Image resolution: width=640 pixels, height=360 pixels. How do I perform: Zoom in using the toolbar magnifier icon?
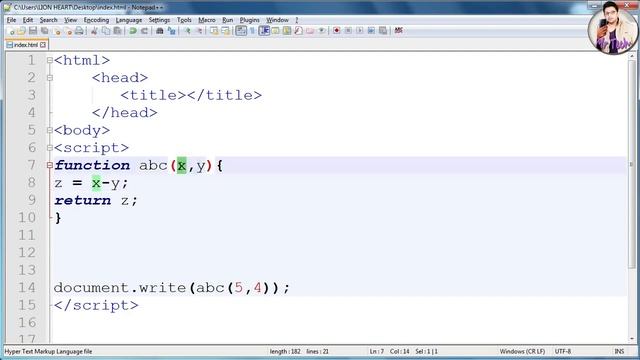[x=187, y=31]
